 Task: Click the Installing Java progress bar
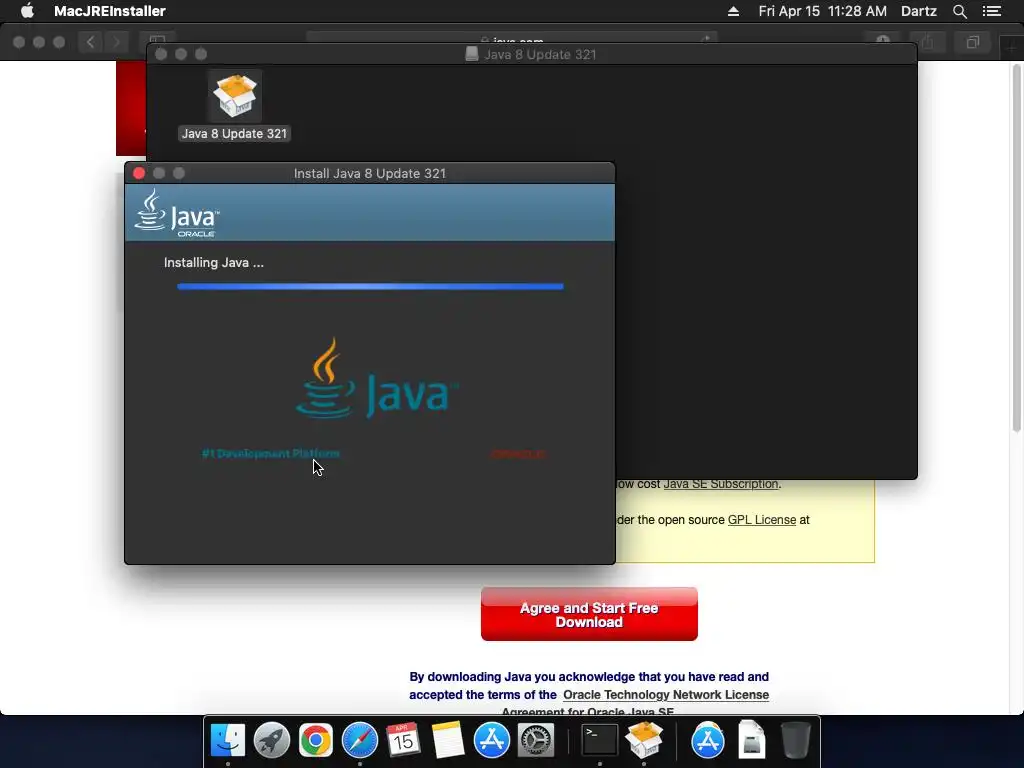(x=370, y=286)
